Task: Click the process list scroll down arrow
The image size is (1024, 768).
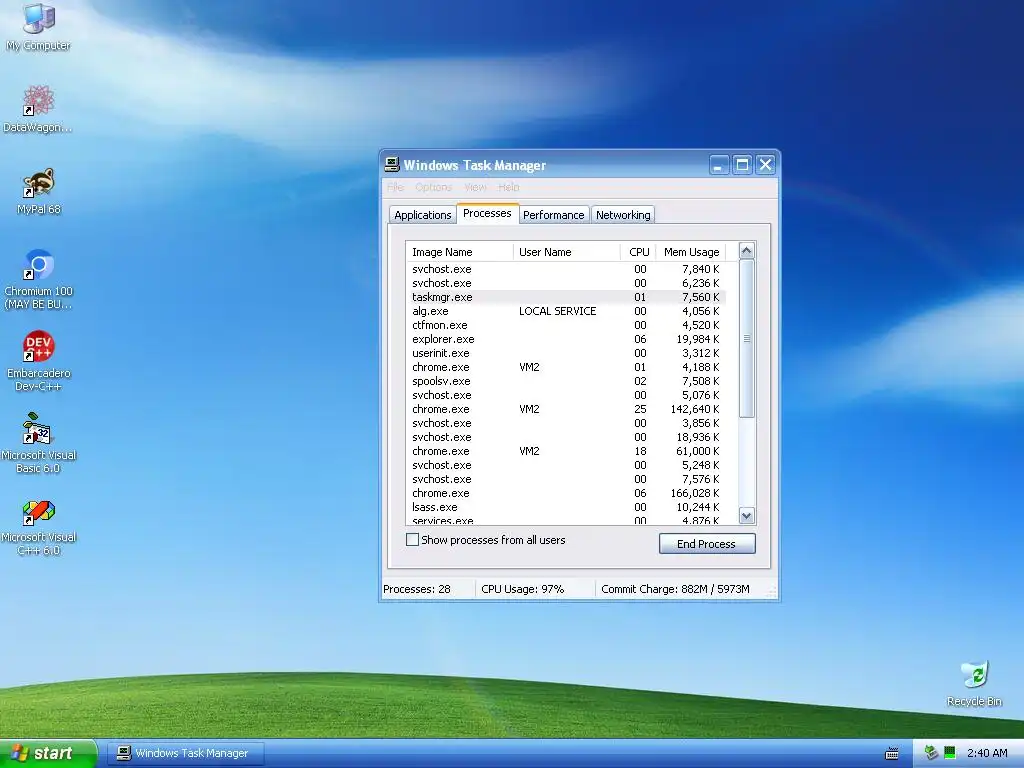Action: [746, 516]
